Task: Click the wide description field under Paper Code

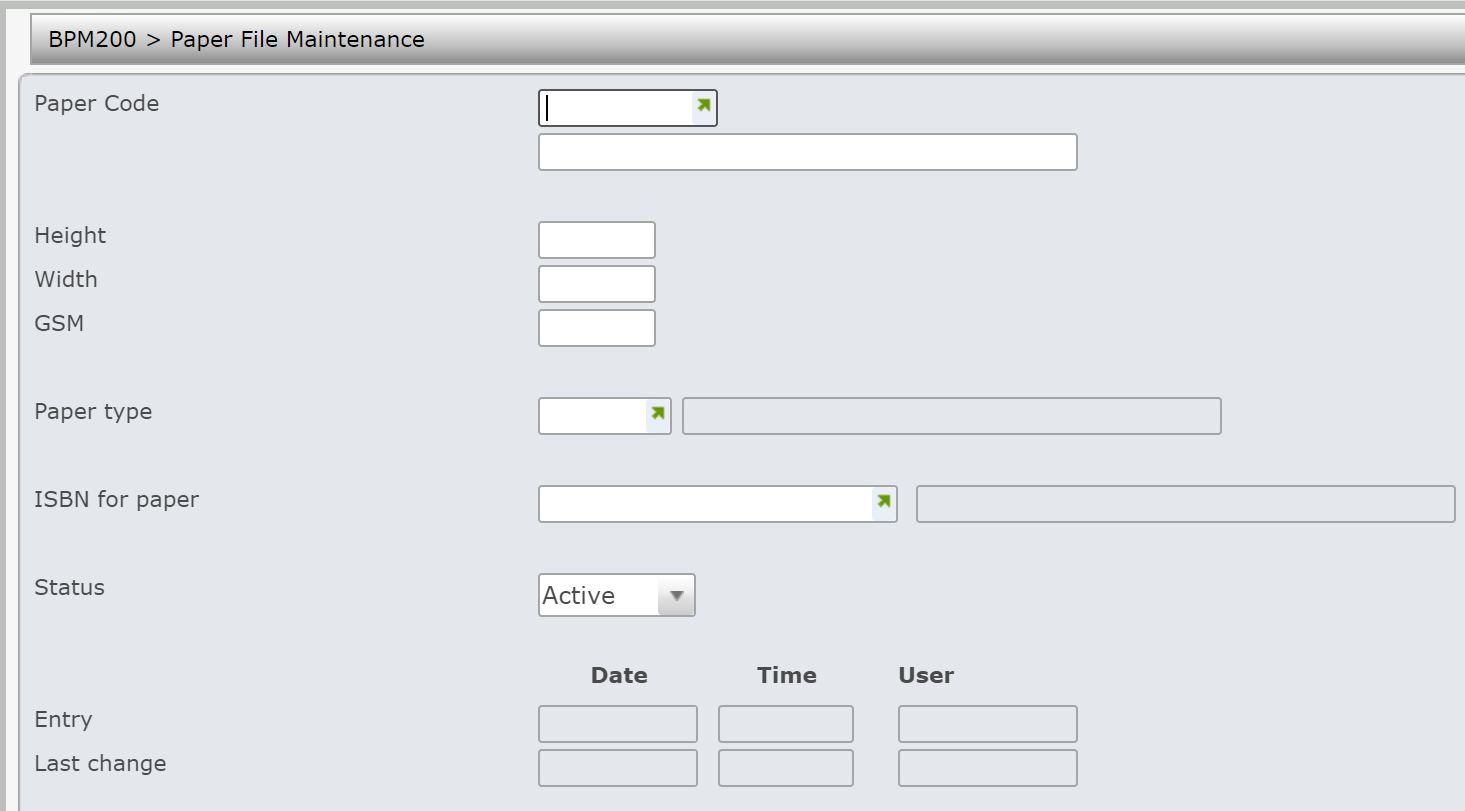Action: coord(807,152)
